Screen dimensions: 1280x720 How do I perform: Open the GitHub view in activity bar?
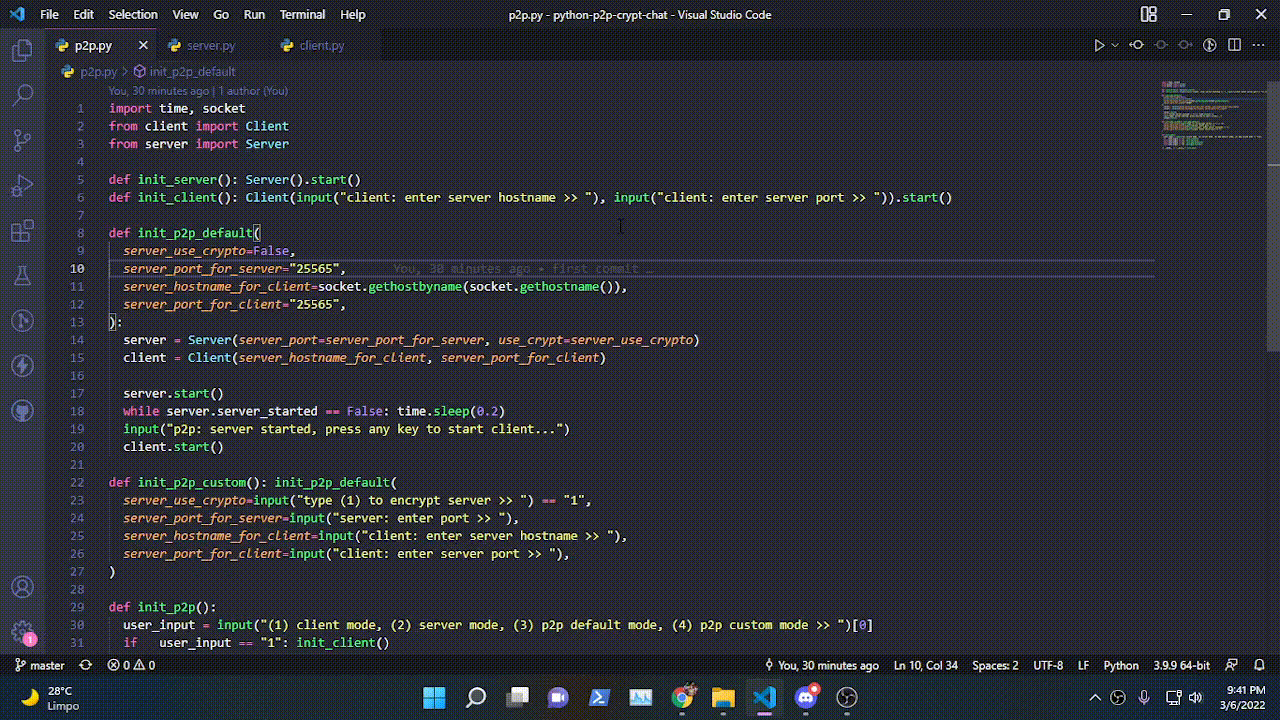point(22,411)
